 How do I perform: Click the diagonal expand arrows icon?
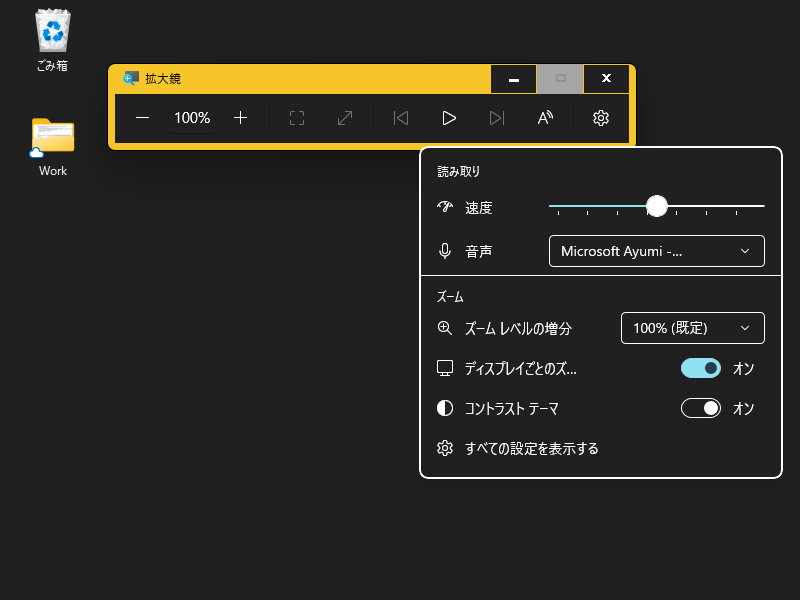coord(345,118)
